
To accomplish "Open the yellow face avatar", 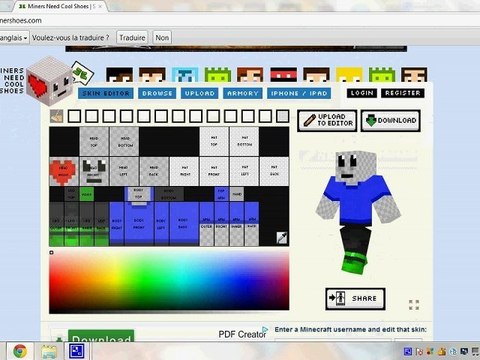I will click(x=349, y=75).
